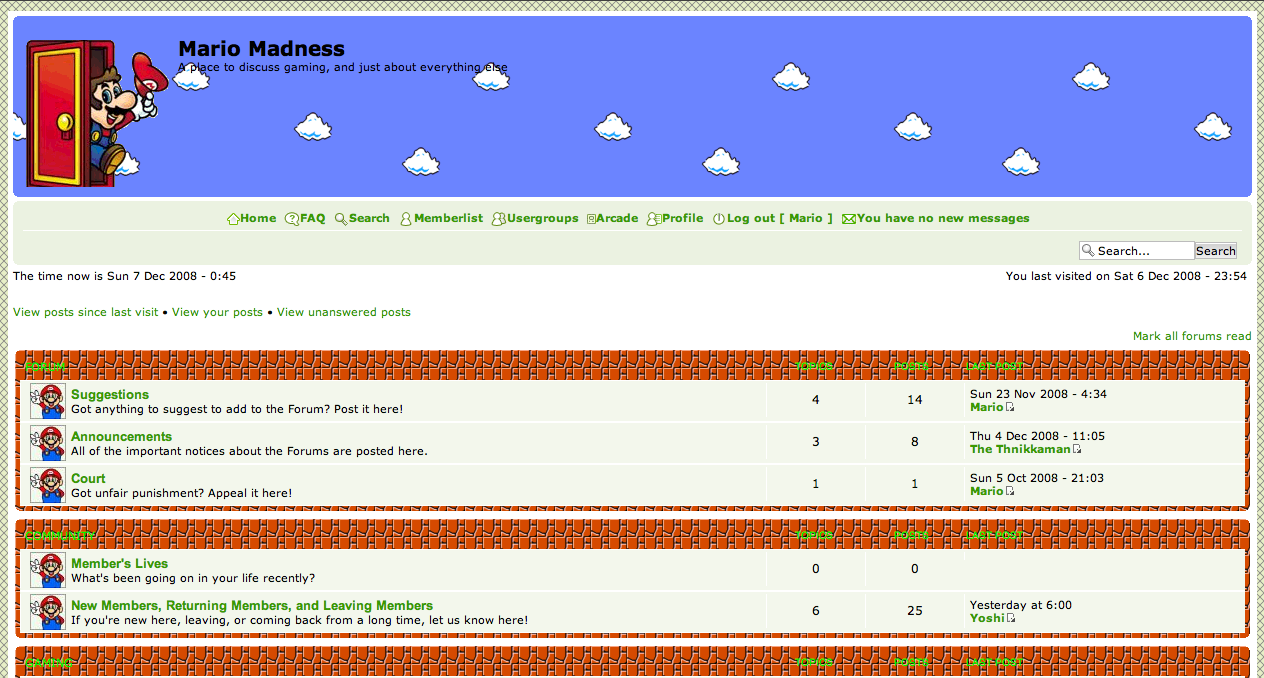Open New Members, Returning Members forum

(252, 606)
